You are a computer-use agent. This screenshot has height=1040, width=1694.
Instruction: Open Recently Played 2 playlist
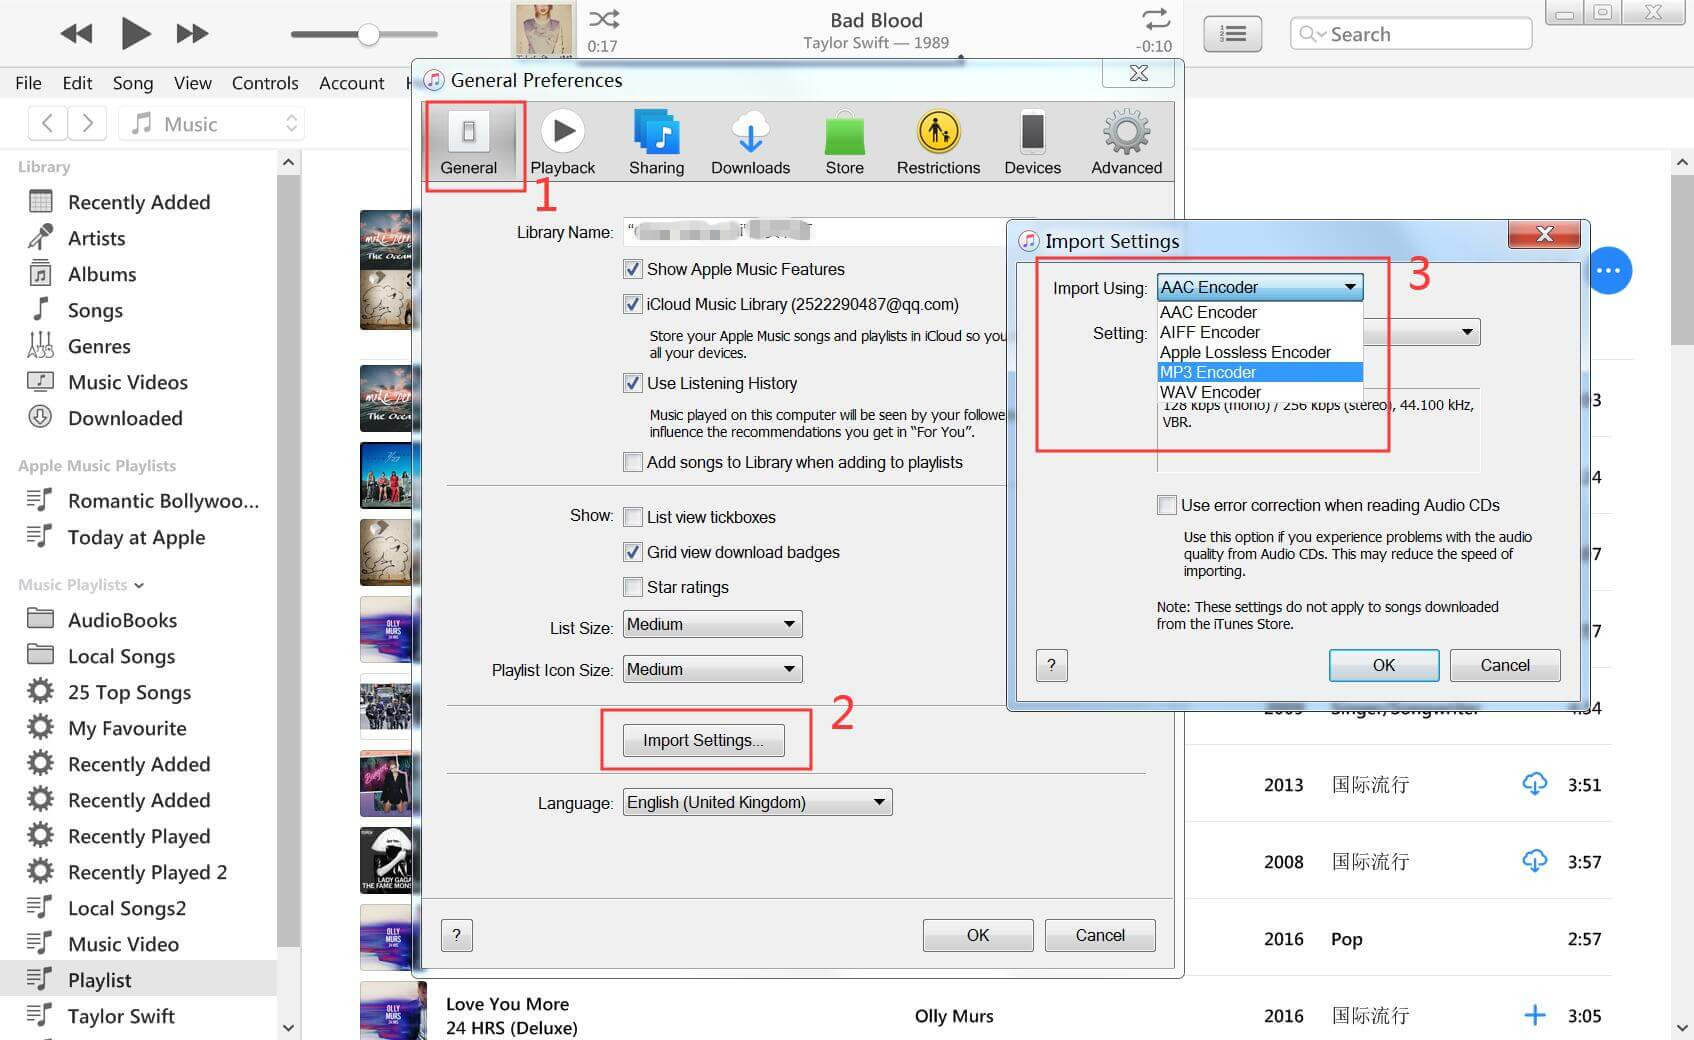(x=147, y=872)
